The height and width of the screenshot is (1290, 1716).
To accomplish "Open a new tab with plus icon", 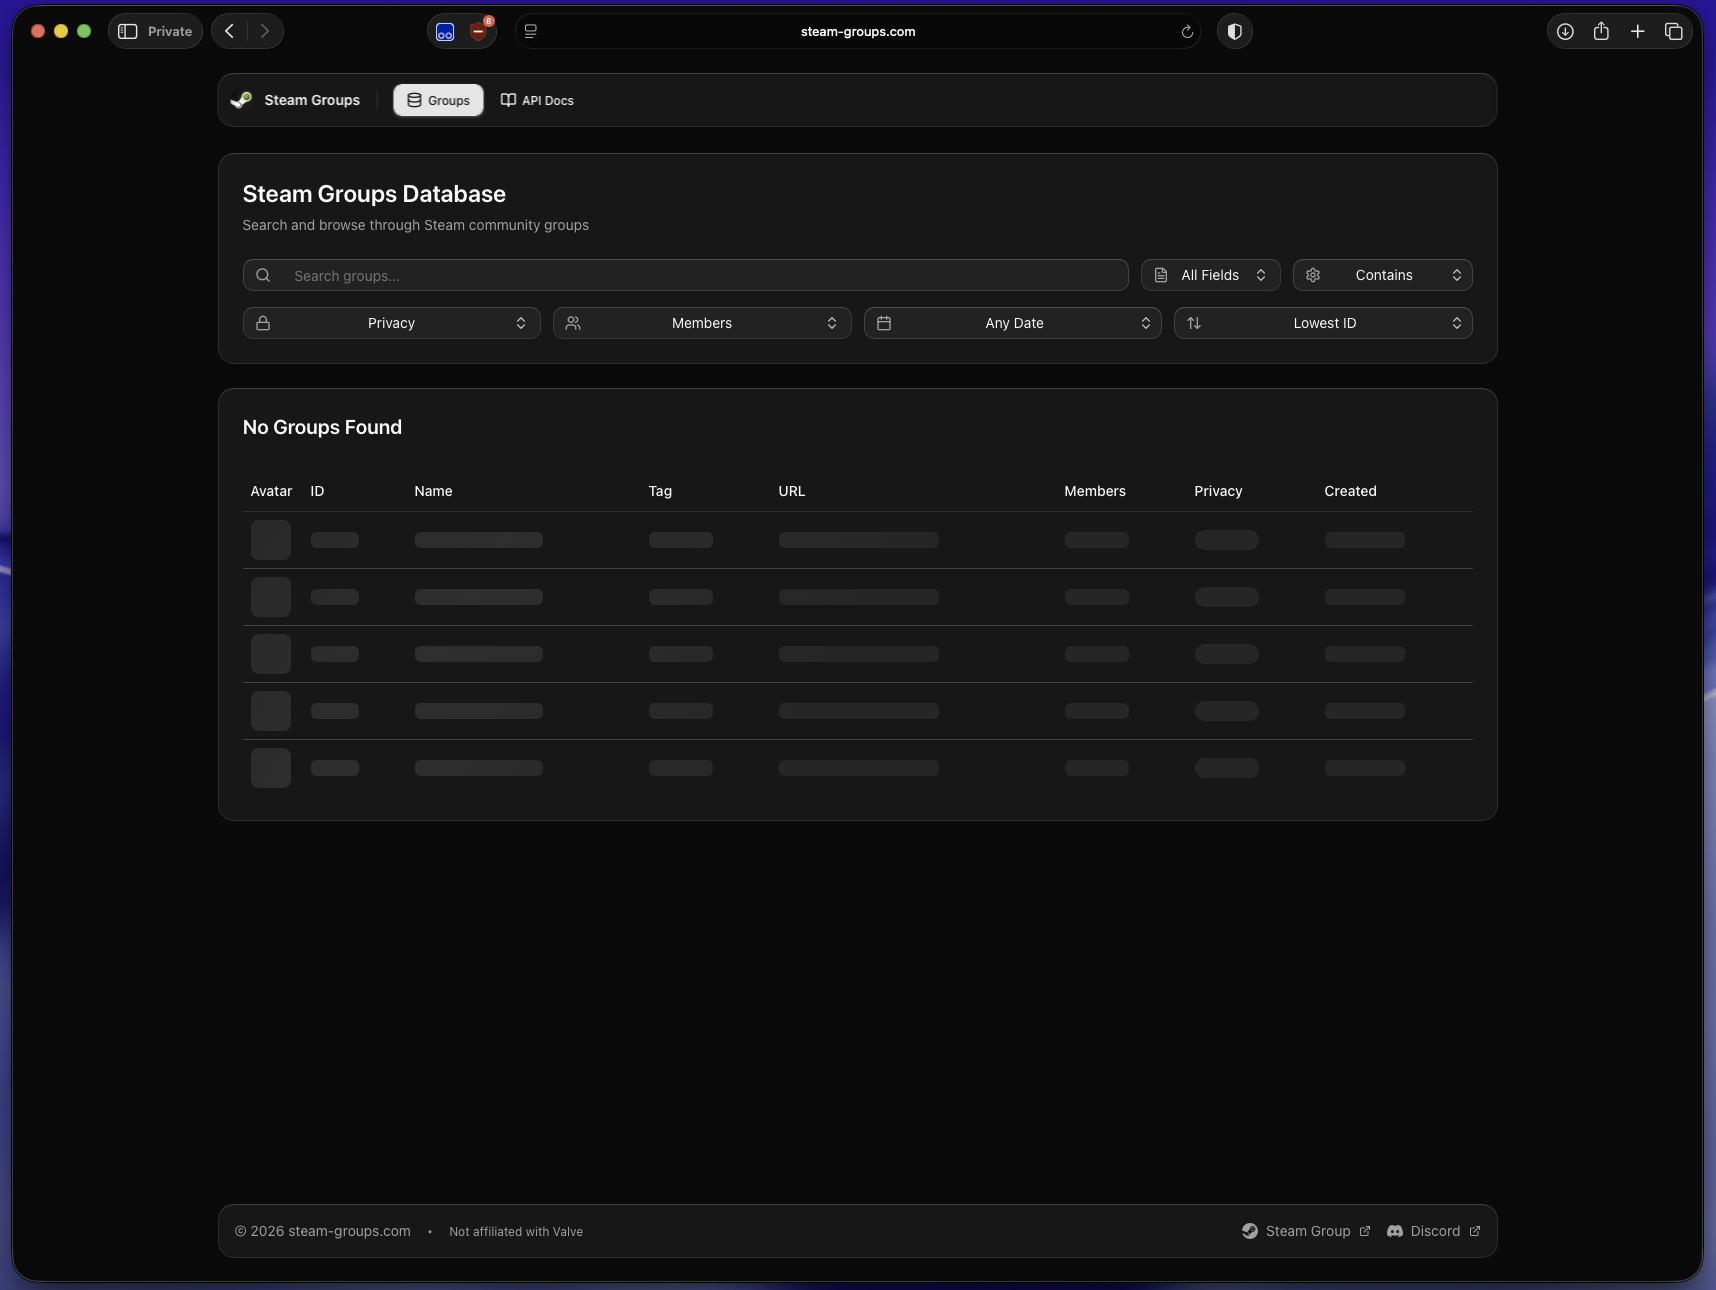I will (x=1637, y=32).
